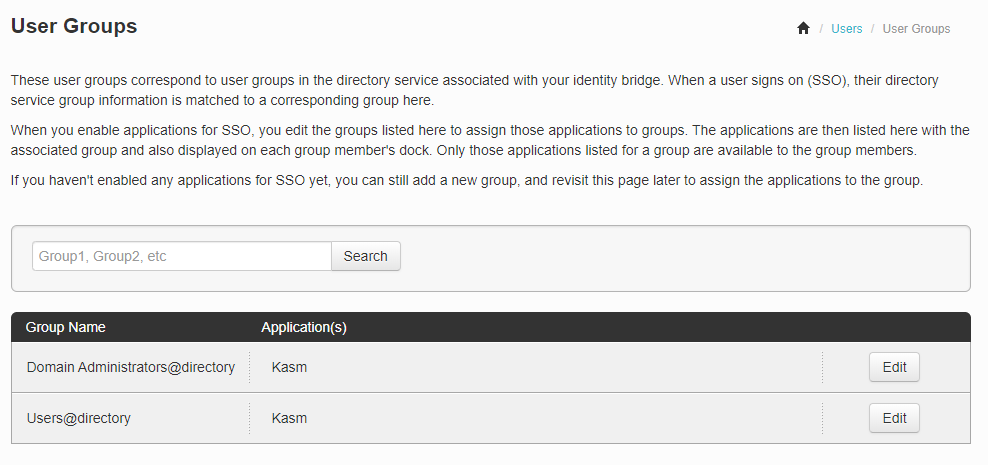The image size is (988, 465).
Task: Click the slash between Home icon and Users
Action: pyautogui.click(x=821, y=29)
